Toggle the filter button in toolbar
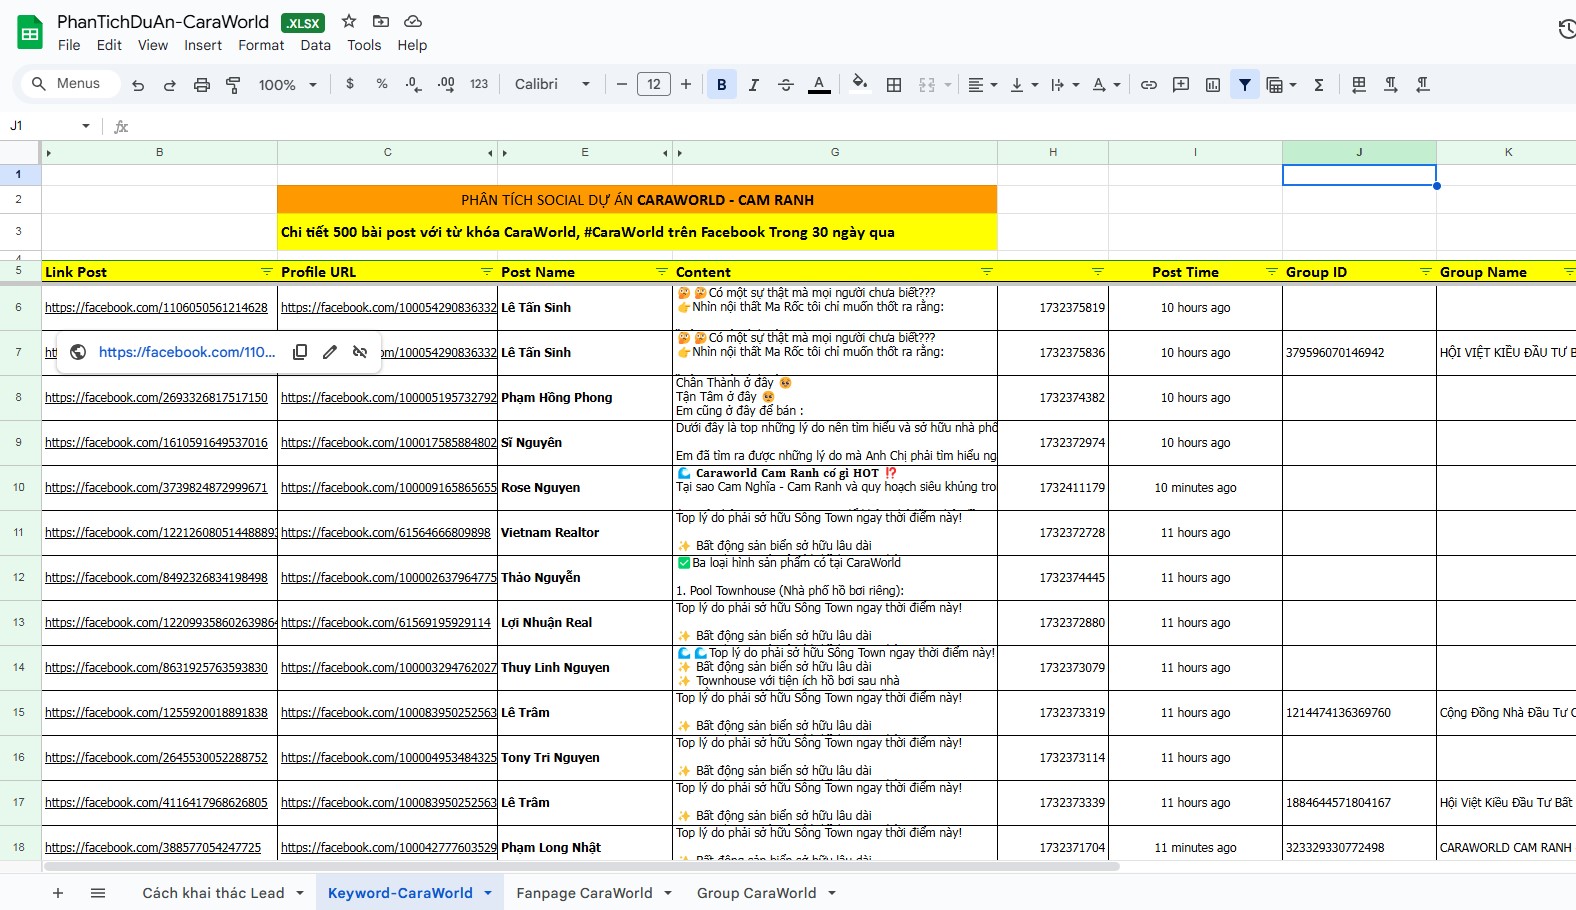The width and height of the screenshot is (1576, 910). (x=1245, y=85)
